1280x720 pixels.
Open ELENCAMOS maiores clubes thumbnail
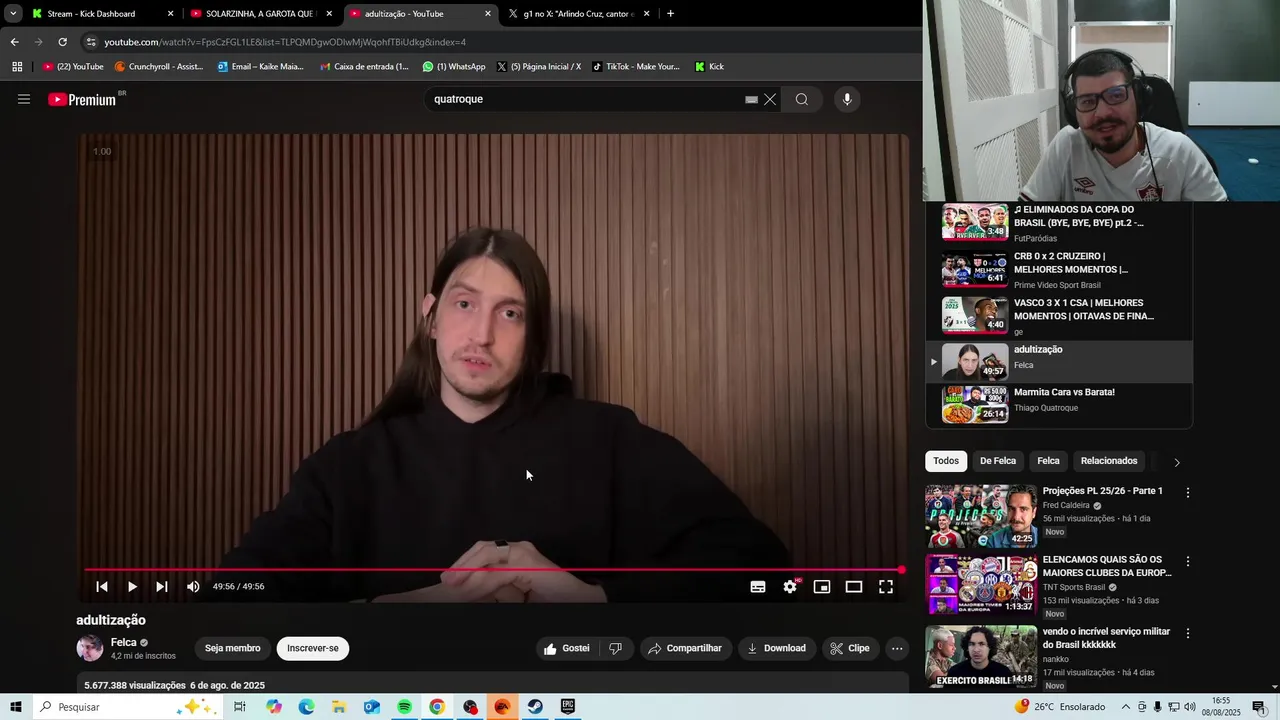[981, 585]
